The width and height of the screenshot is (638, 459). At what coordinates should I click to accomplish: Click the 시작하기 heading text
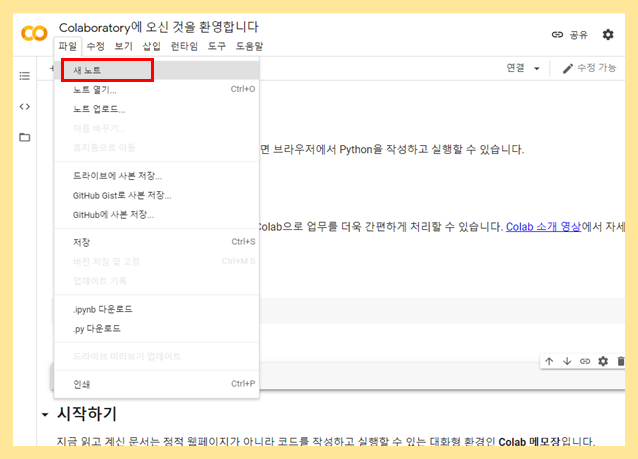pos(87,414)
